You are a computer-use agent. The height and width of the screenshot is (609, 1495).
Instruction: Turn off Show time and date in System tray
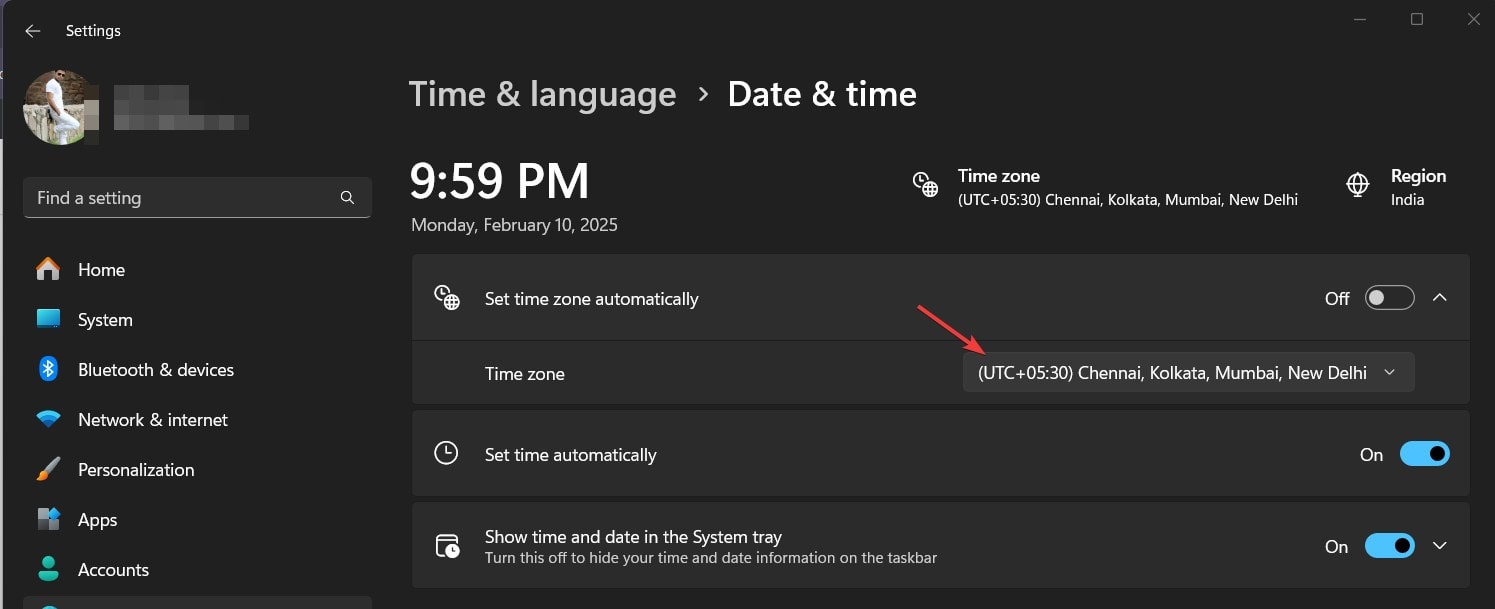[x=1390, y=546]
